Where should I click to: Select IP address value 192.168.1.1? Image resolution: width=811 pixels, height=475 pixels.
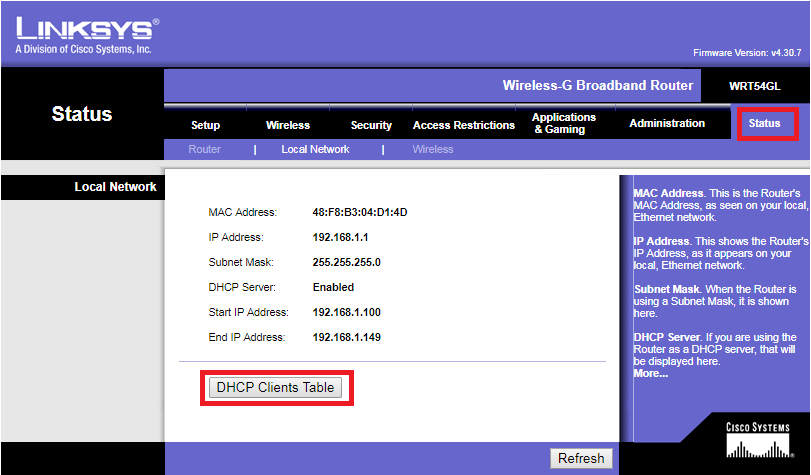click(x=340, y=238)
